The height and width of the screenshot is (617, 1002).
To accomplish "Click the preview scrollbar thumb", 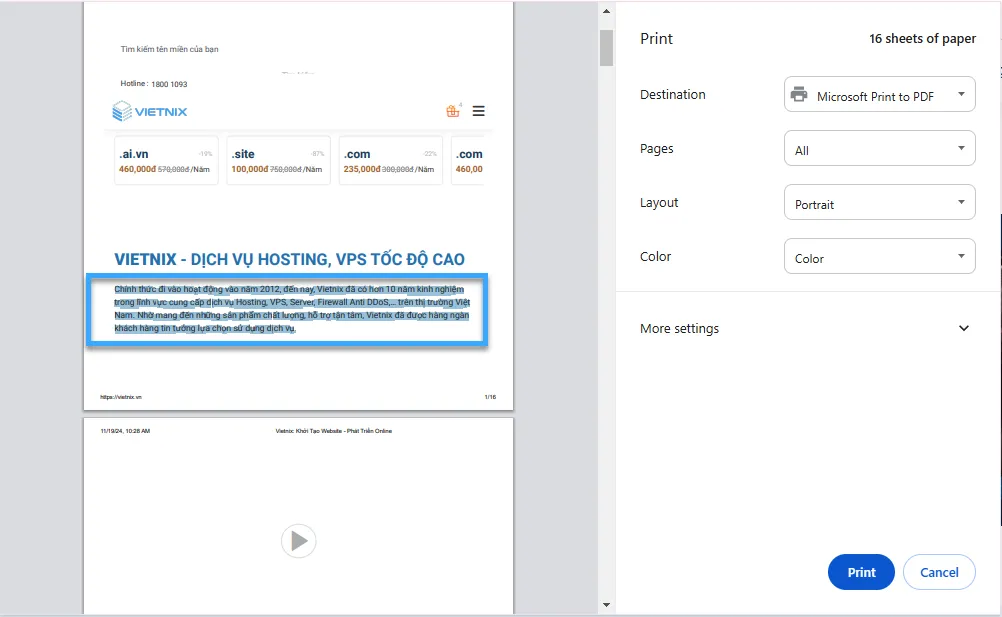I will [x=606, y=48].
